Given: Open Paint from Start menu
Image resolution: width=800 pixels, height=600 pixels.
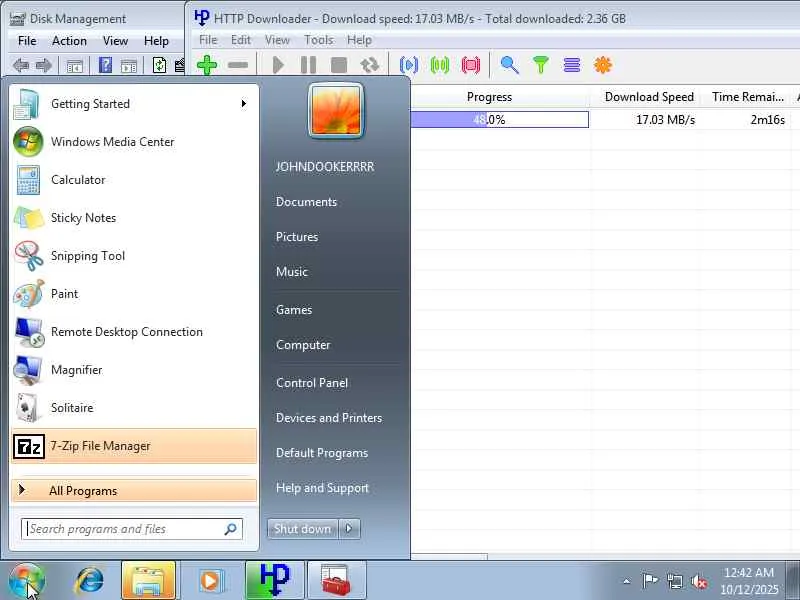Looking at the screenshot, I should [134, 294].
